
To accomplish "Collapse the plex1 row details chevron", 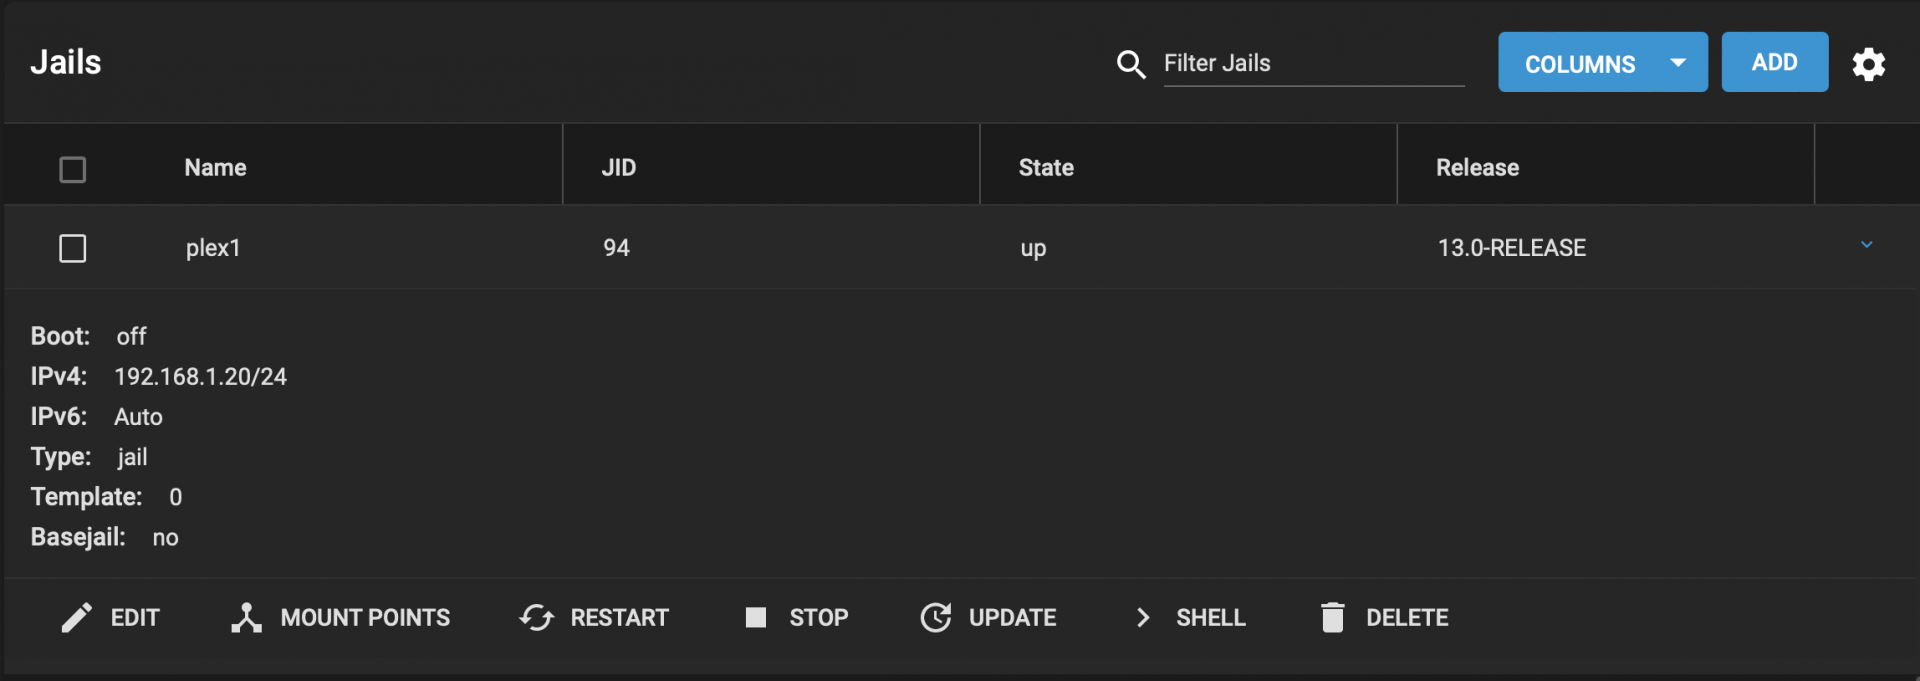I will click(x=1866, y=245).
